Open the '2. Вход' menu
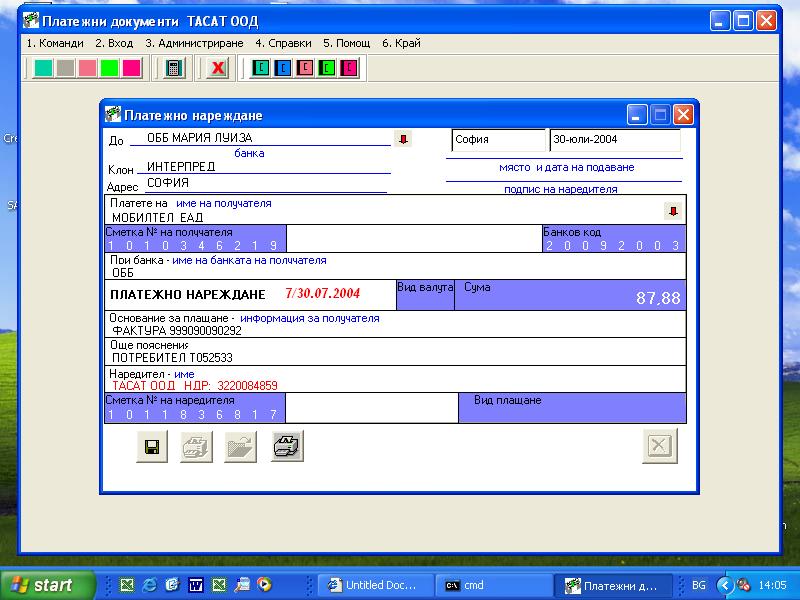The image size is (800, 600). (114, 43)
